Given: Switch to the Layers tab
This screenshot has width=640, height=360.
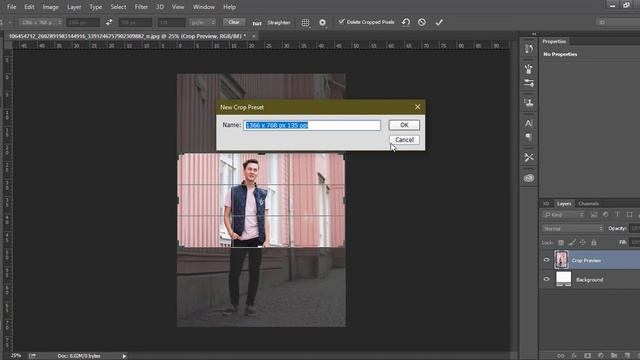Looking at the screenshot, I should [x=564, y=203].
